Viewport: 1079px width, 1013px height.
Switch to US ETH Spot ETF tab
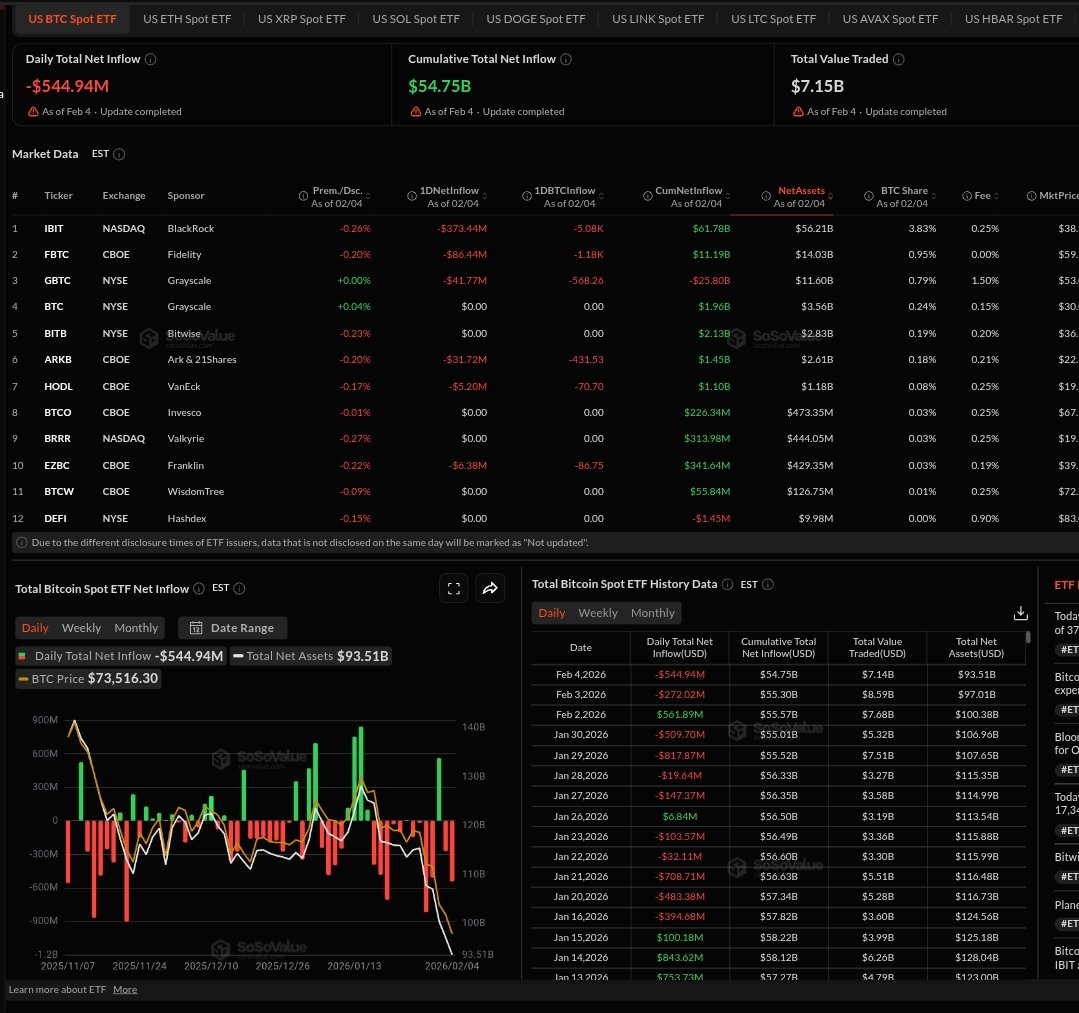point(185,19)
